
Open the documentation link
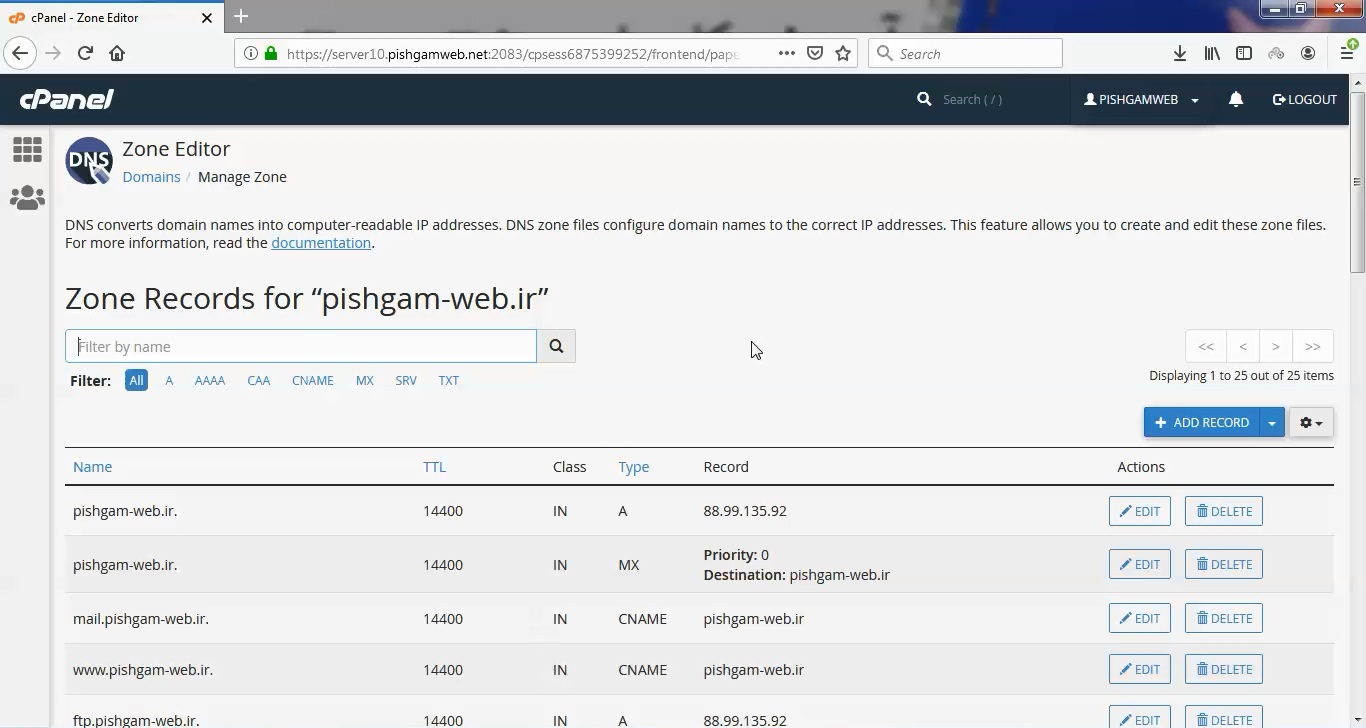click(x=321, y=242)
